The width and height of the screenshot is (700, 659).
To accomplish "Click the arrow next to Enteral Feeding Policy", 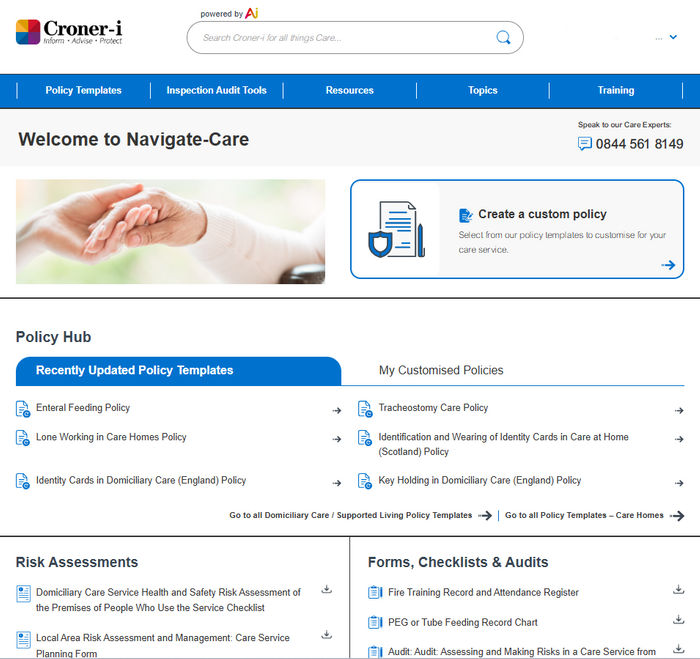I will (x=337, y=410).
